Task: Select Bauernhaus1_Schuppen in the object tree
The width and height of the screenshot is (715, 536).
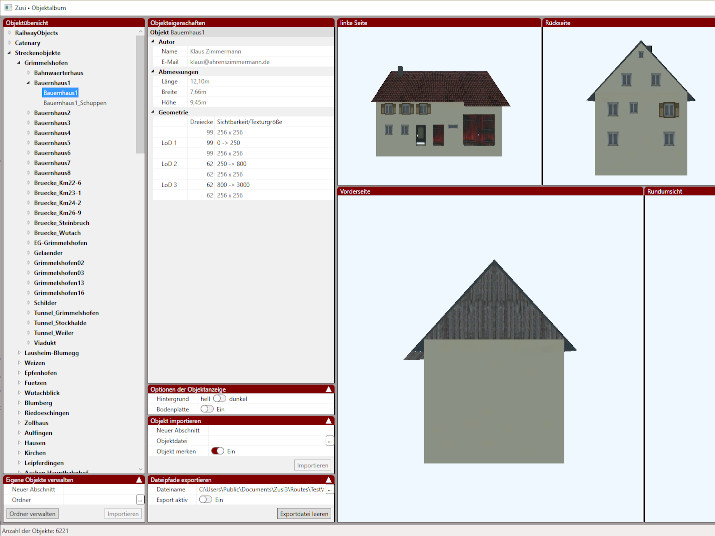Action: pyautogui.click(x=75, y=102)
